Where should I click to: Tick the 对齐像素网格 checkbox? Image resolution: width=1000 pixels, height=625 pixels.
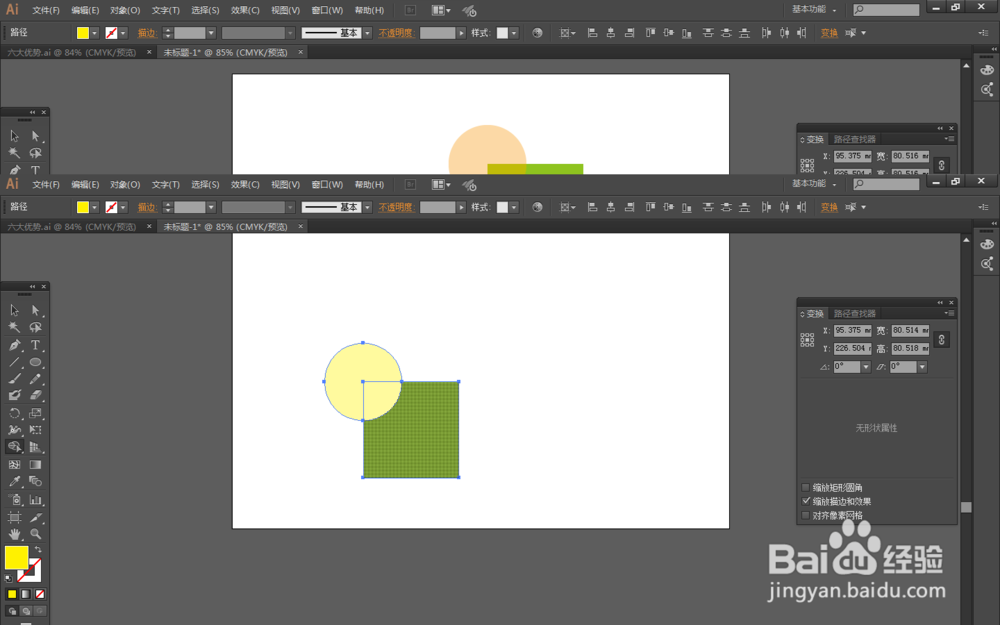coord(805,515)
